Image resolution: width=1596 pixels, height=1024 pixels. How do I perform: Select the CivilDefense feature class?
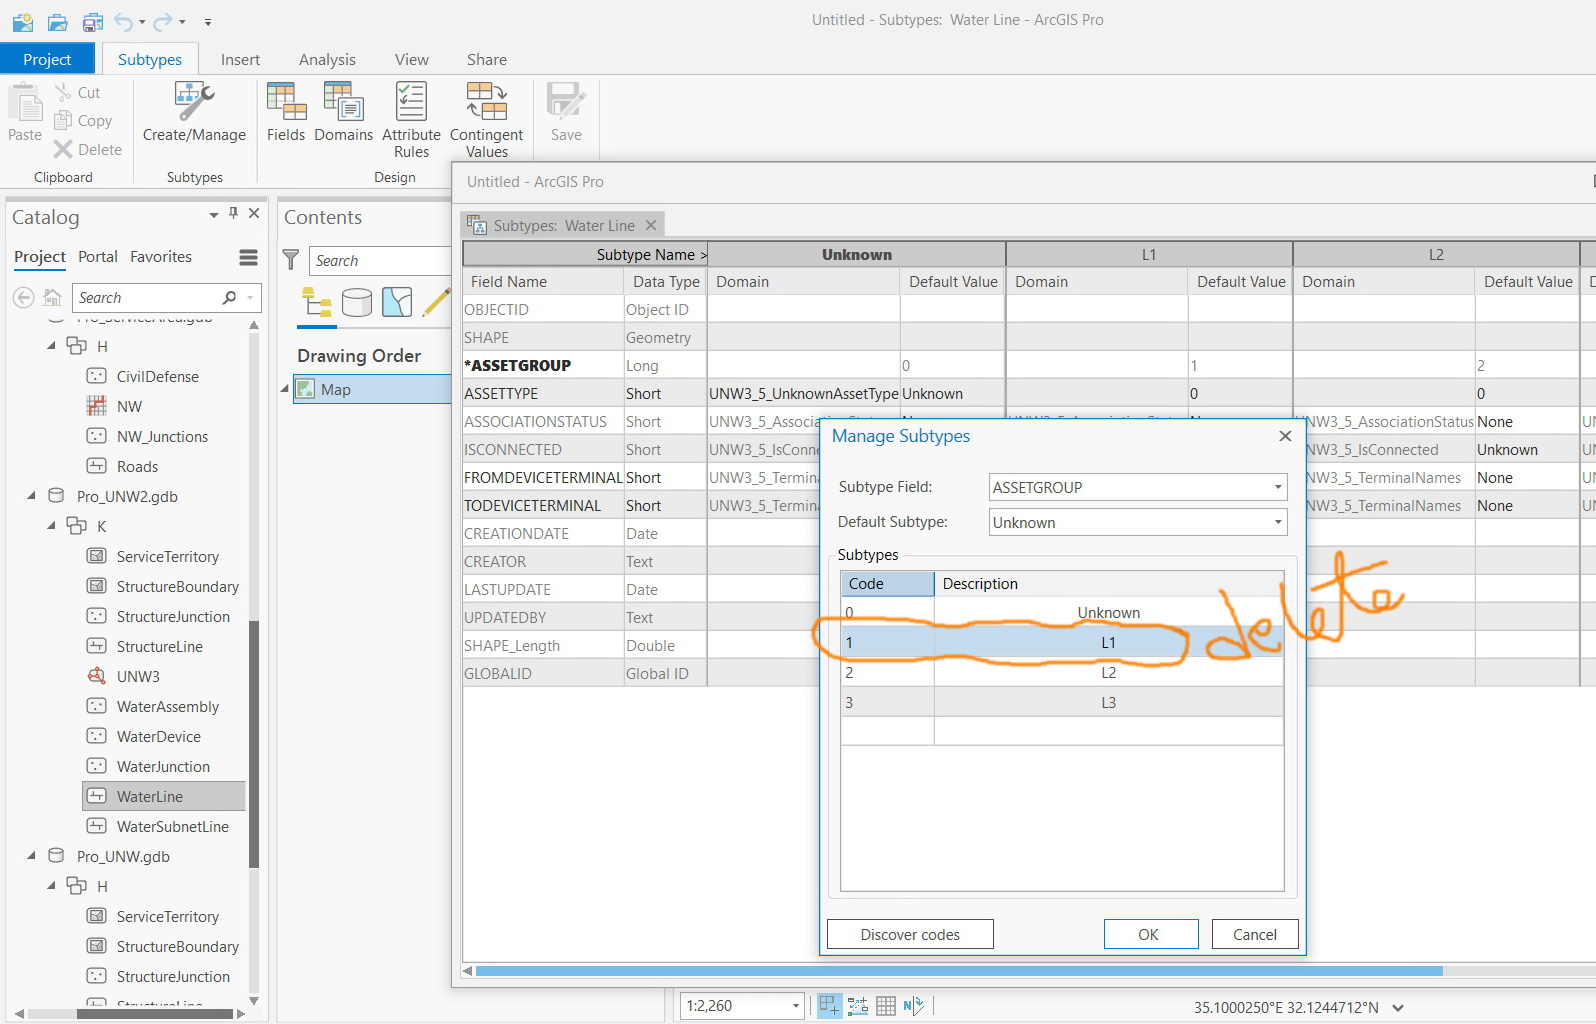[x=157, y=376]
